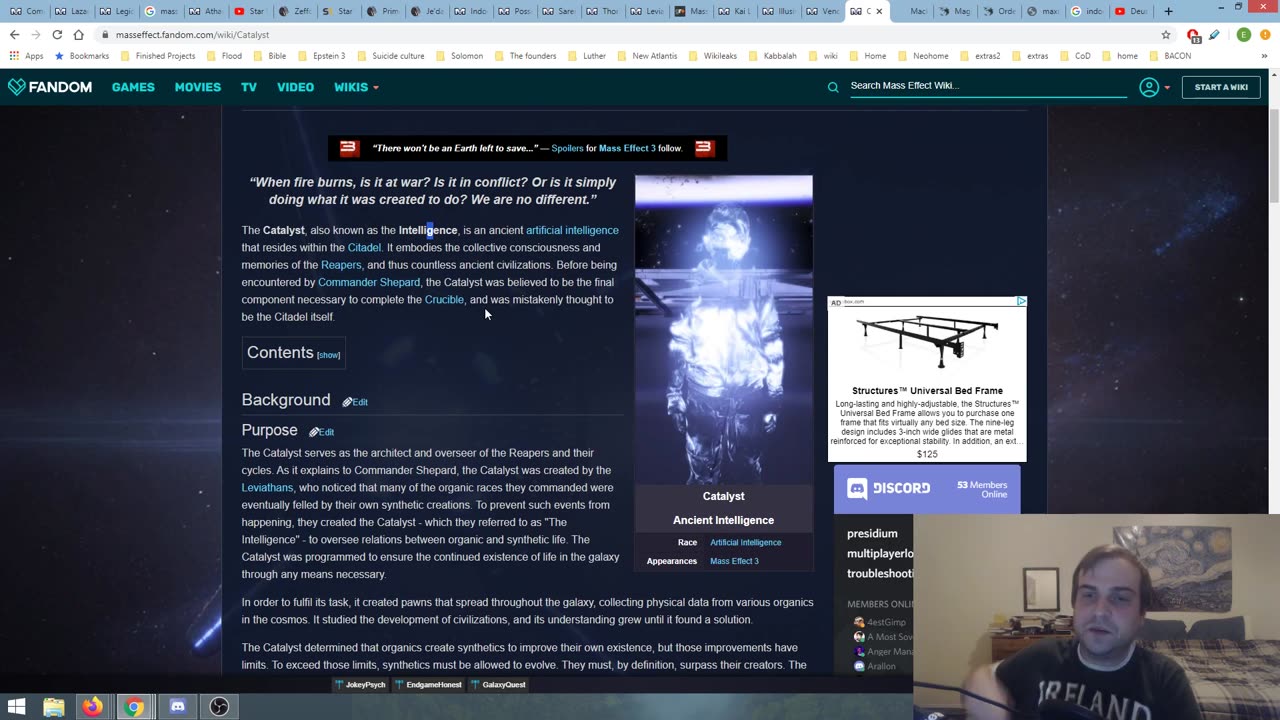Open the Finished Projects bookmark folder

point(158,56)
